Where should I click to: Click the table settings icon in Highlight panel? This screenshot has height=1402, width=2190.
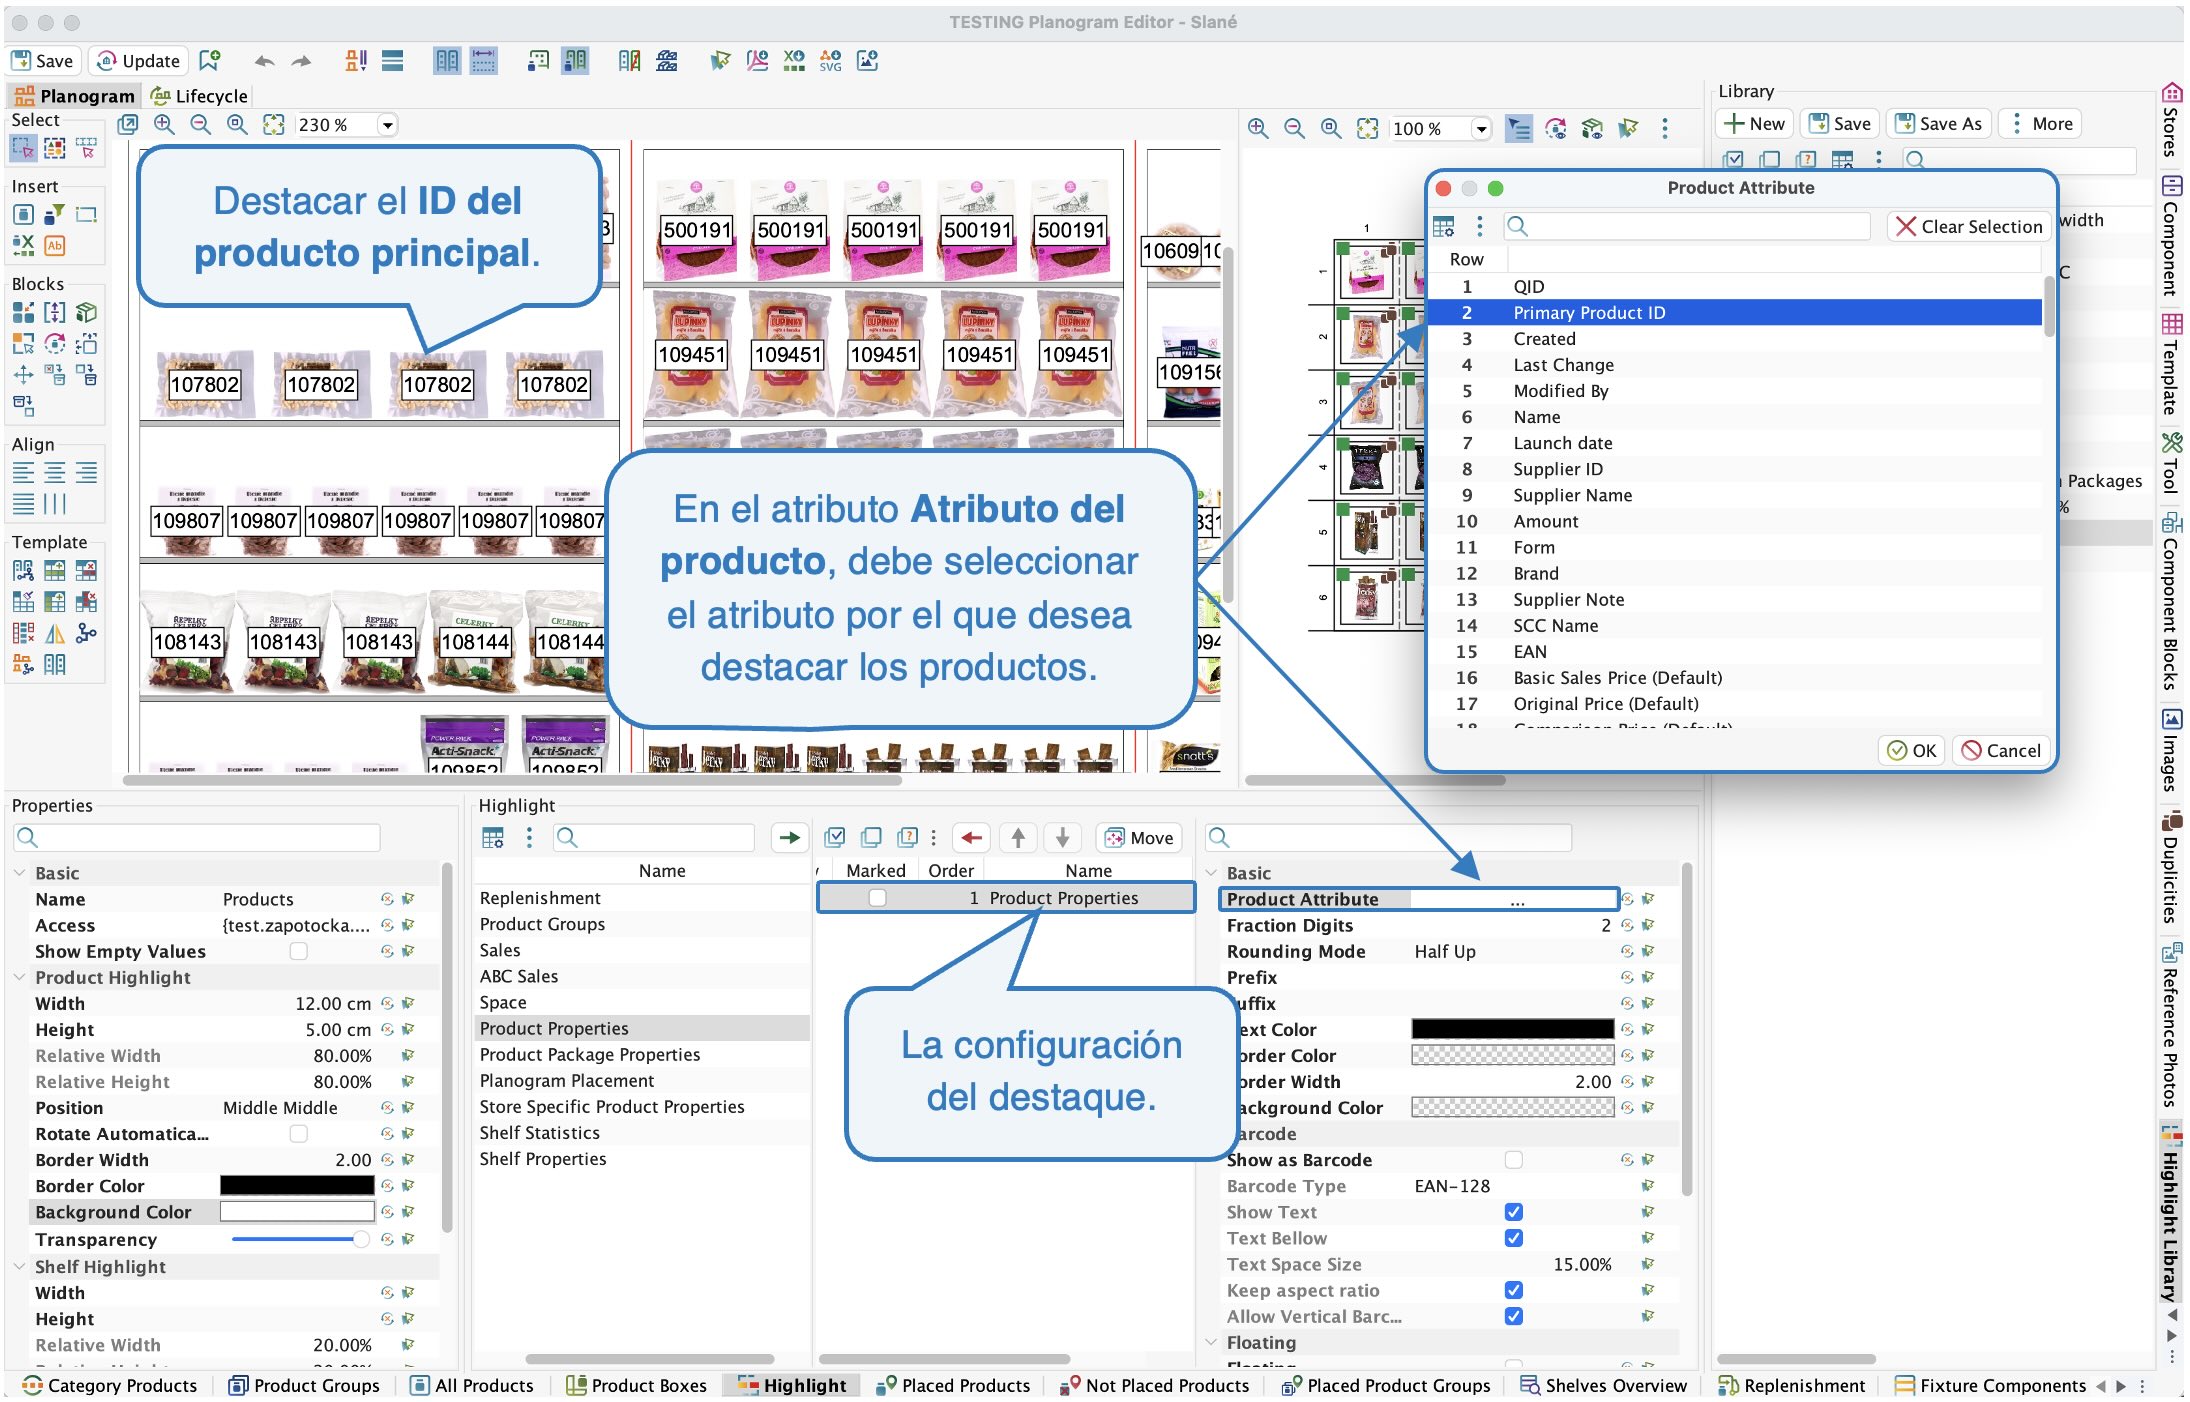[x=493, y=837]
